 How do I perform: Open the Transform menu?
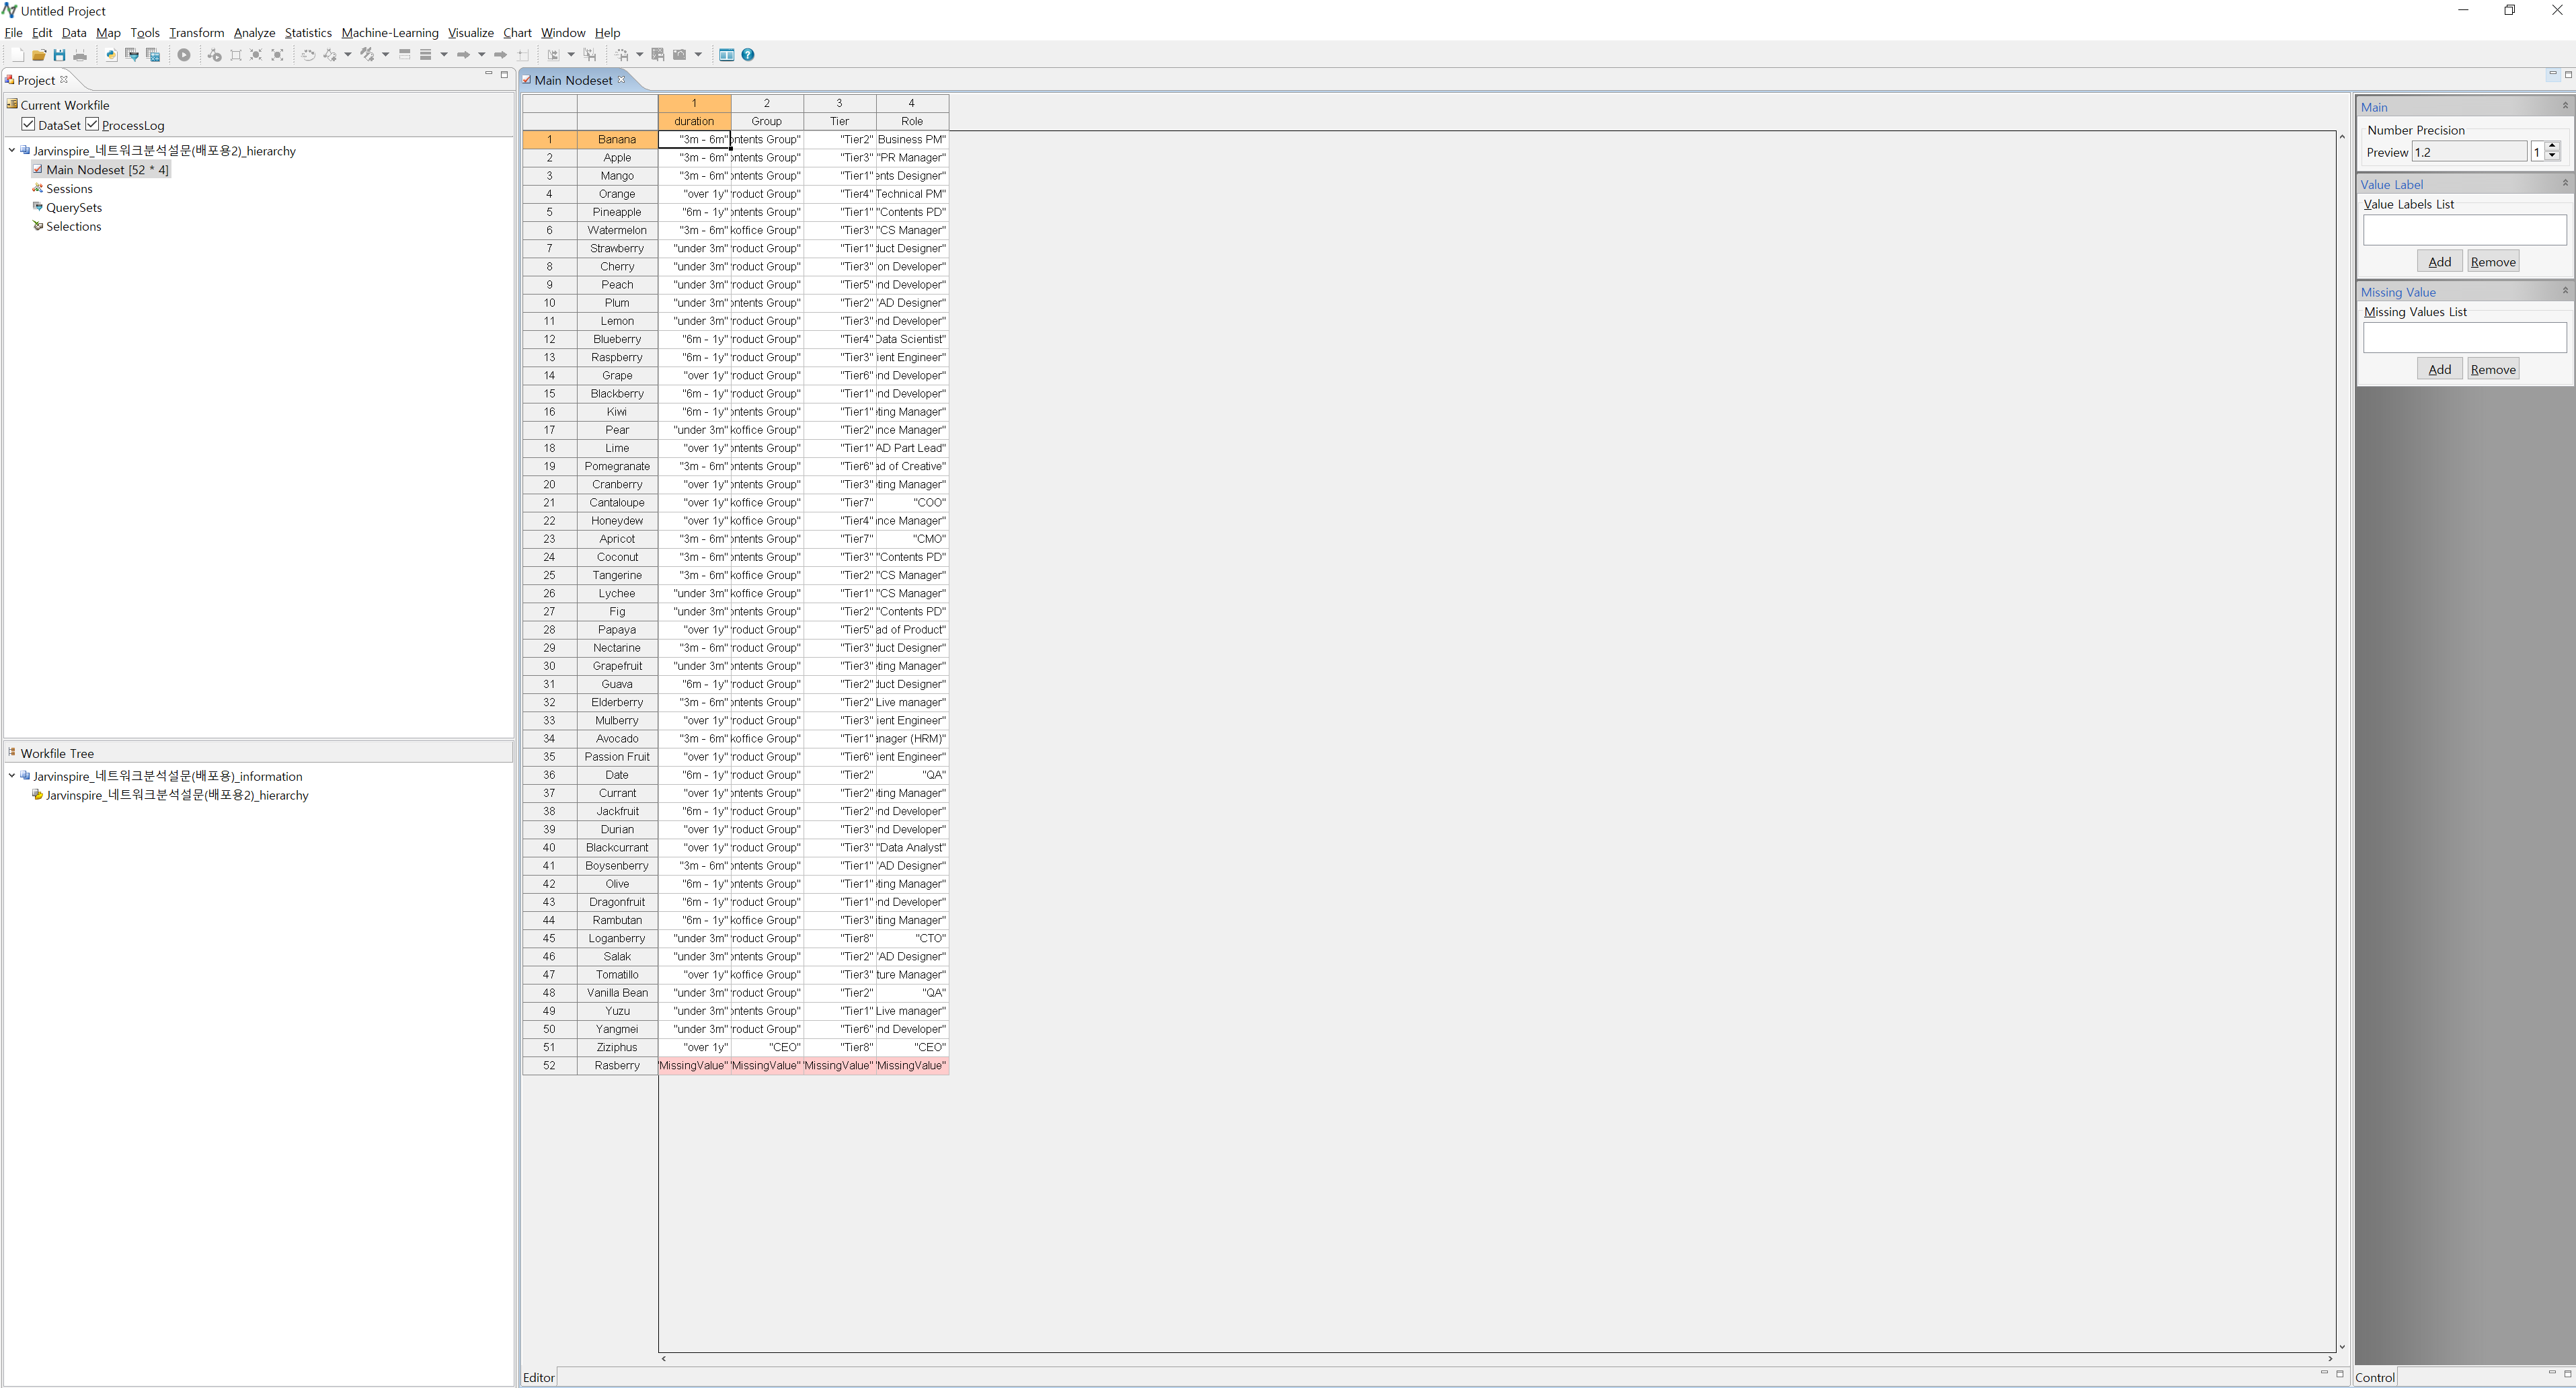(x=196, y=32)
